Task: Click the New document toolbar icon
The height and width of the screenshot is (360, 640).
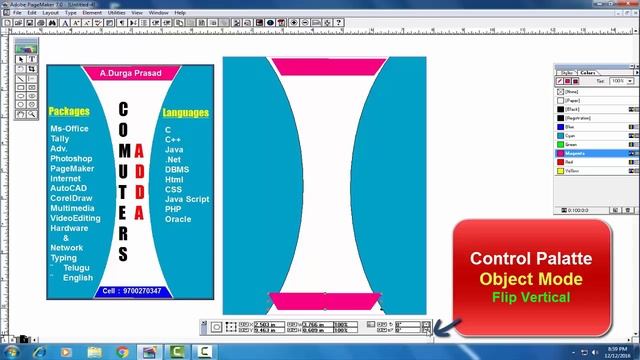Action: click(x=8, y=23)
